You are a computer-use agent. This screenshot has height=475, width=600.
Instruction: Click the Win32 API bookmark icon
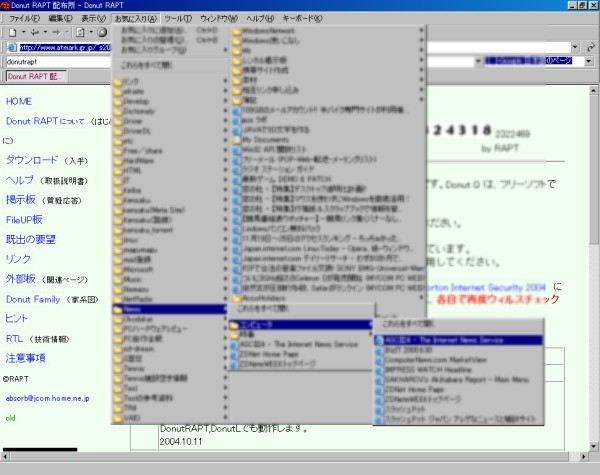click(x=236, y=150)
